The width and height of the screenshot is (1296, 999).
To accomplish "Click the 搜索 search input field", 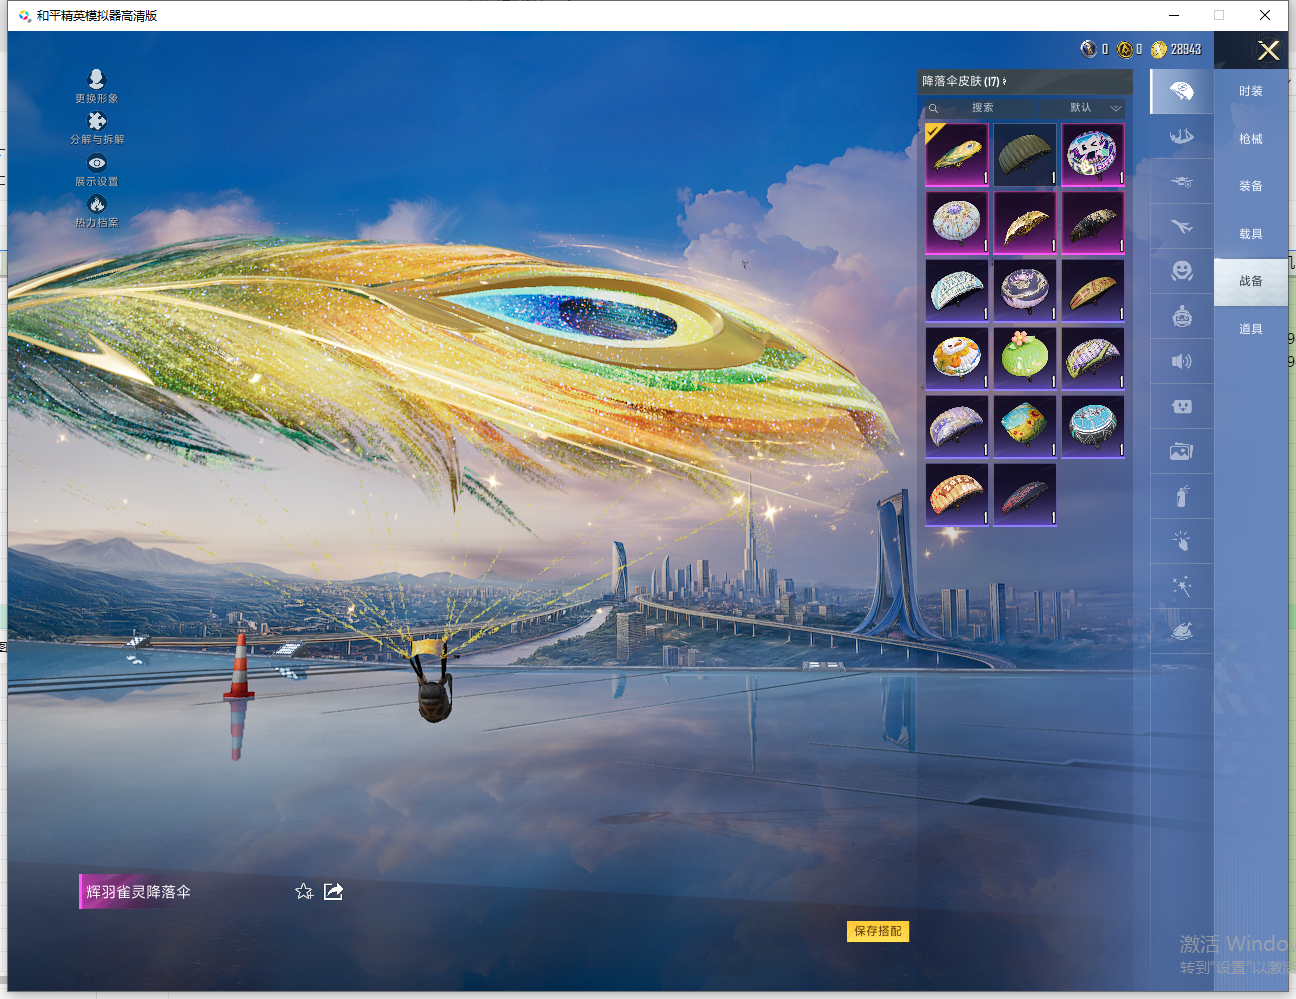I will pyautogui.click(x=982, y=108).
